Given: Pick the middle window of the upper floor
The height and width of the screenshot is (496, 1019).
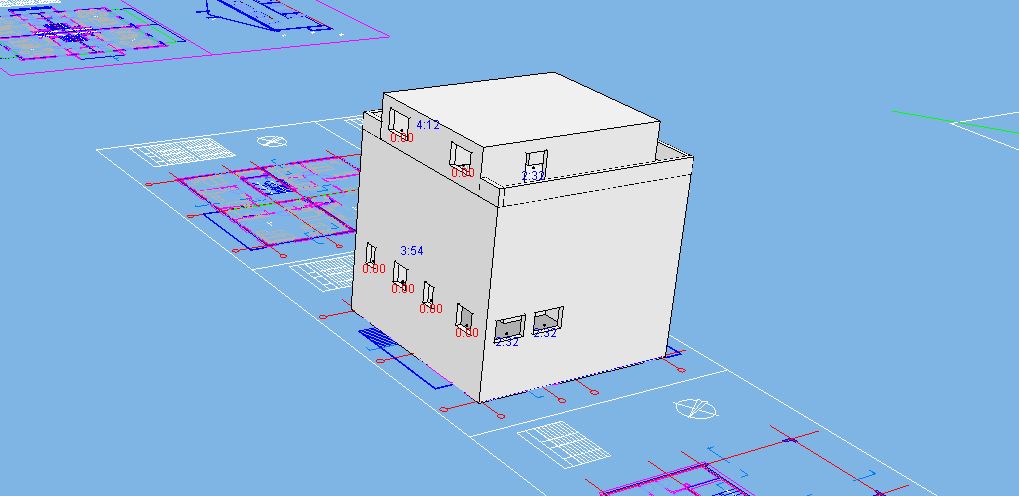Looking at the screenshot, I should pos(460,155).
